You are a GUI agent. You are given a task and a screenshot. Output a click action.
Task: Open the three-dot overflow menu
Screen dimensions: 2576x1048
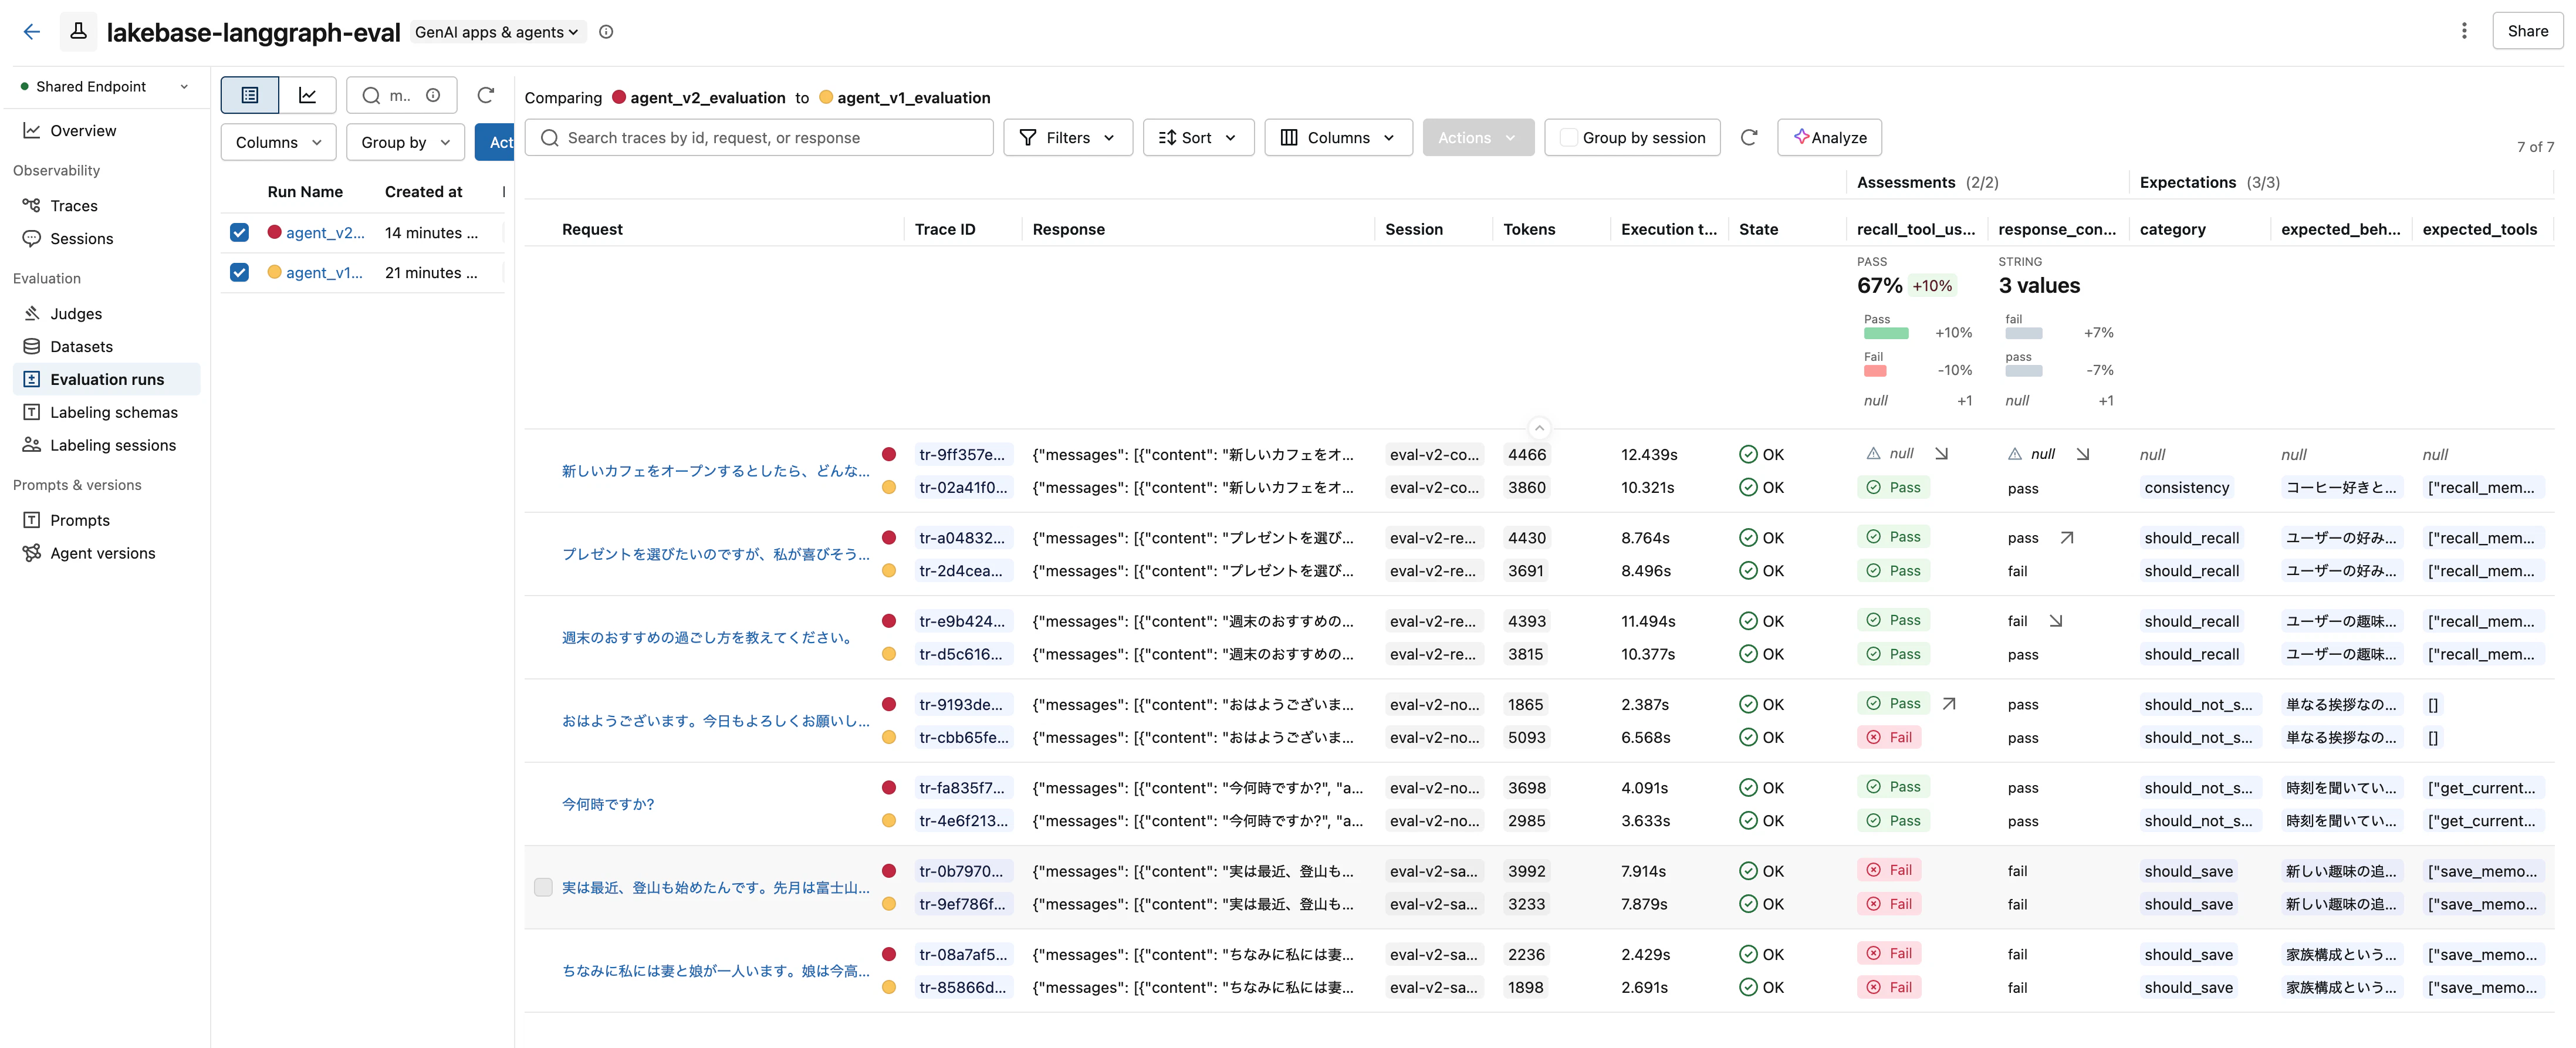pos(2464,31)
